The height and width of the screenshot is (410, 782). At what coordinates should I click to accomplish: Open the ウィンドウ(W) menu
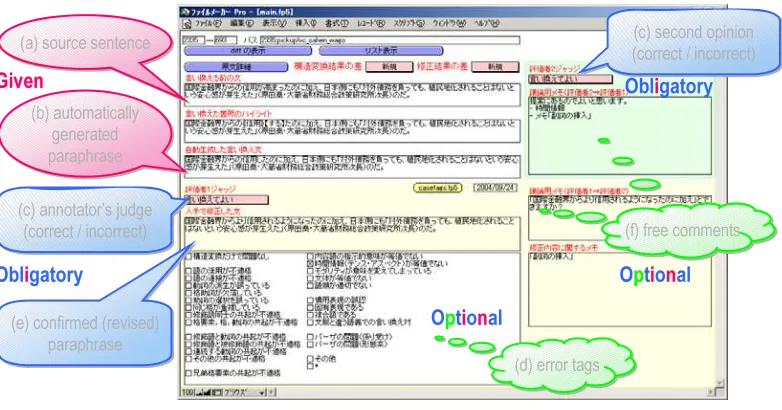click(448, 23)
